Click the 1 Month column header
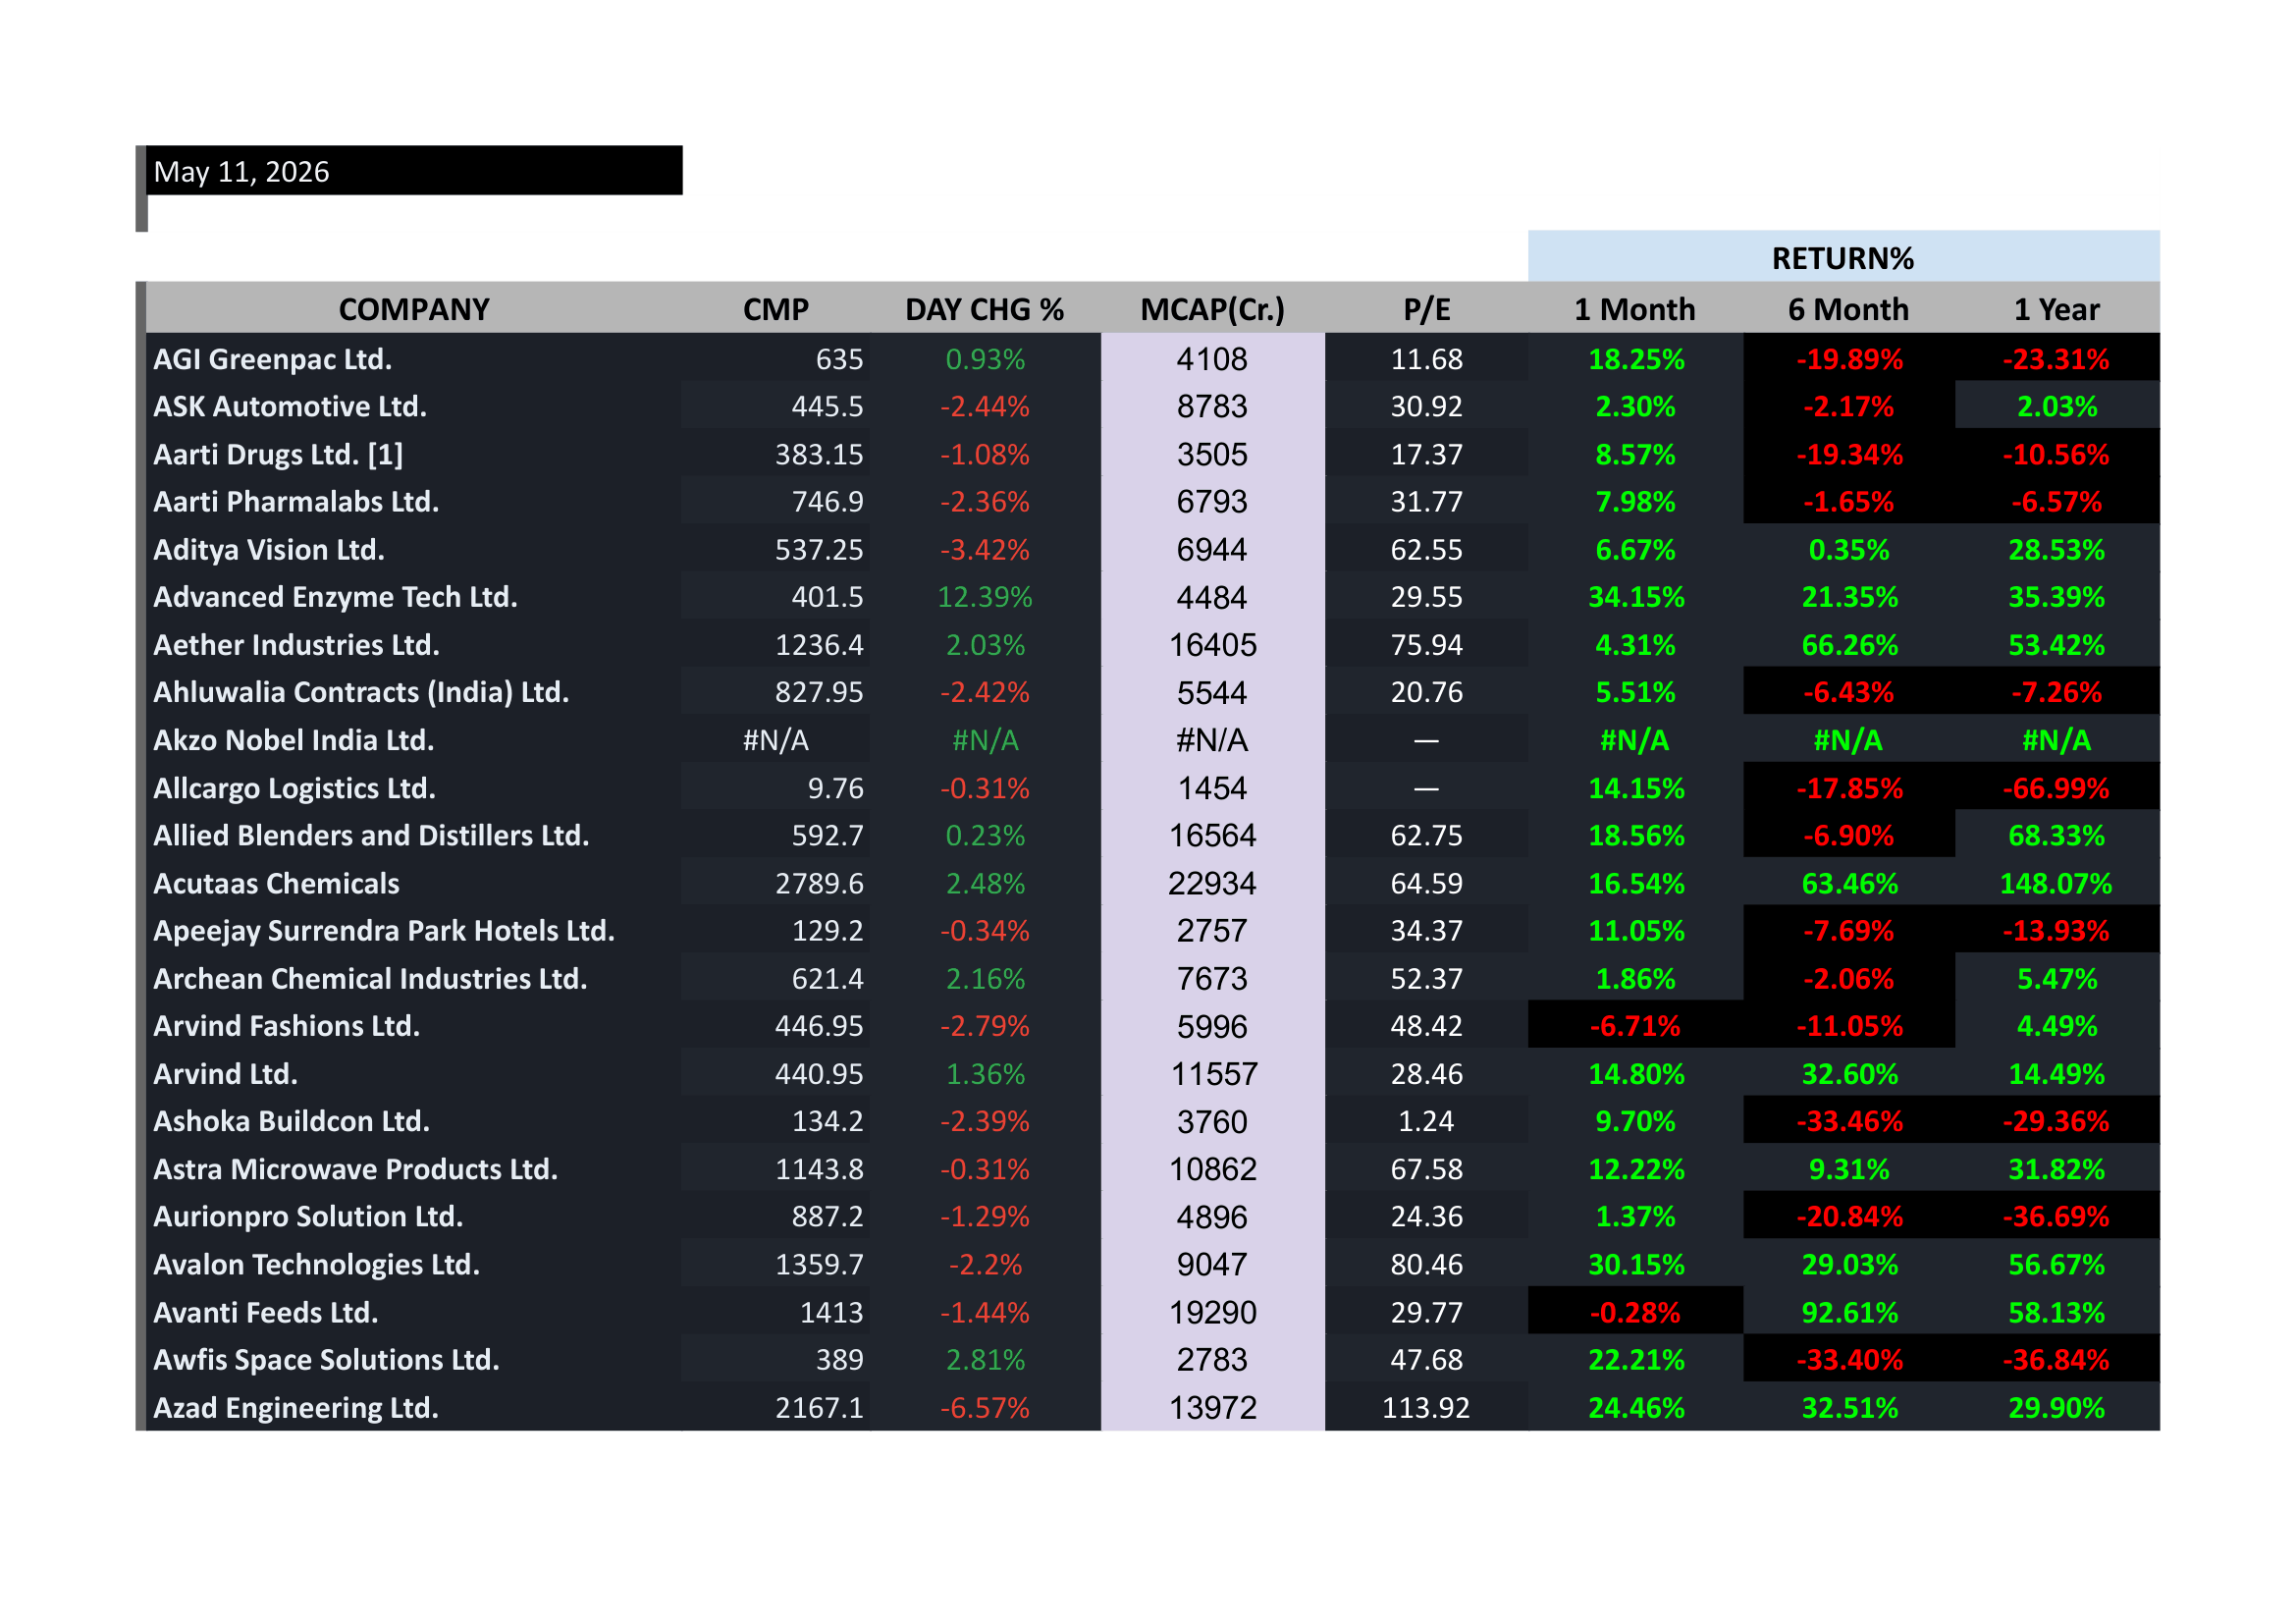Image resolution: width=2296 pixels, height=1623 pixels. click(x=1635, y=309)
